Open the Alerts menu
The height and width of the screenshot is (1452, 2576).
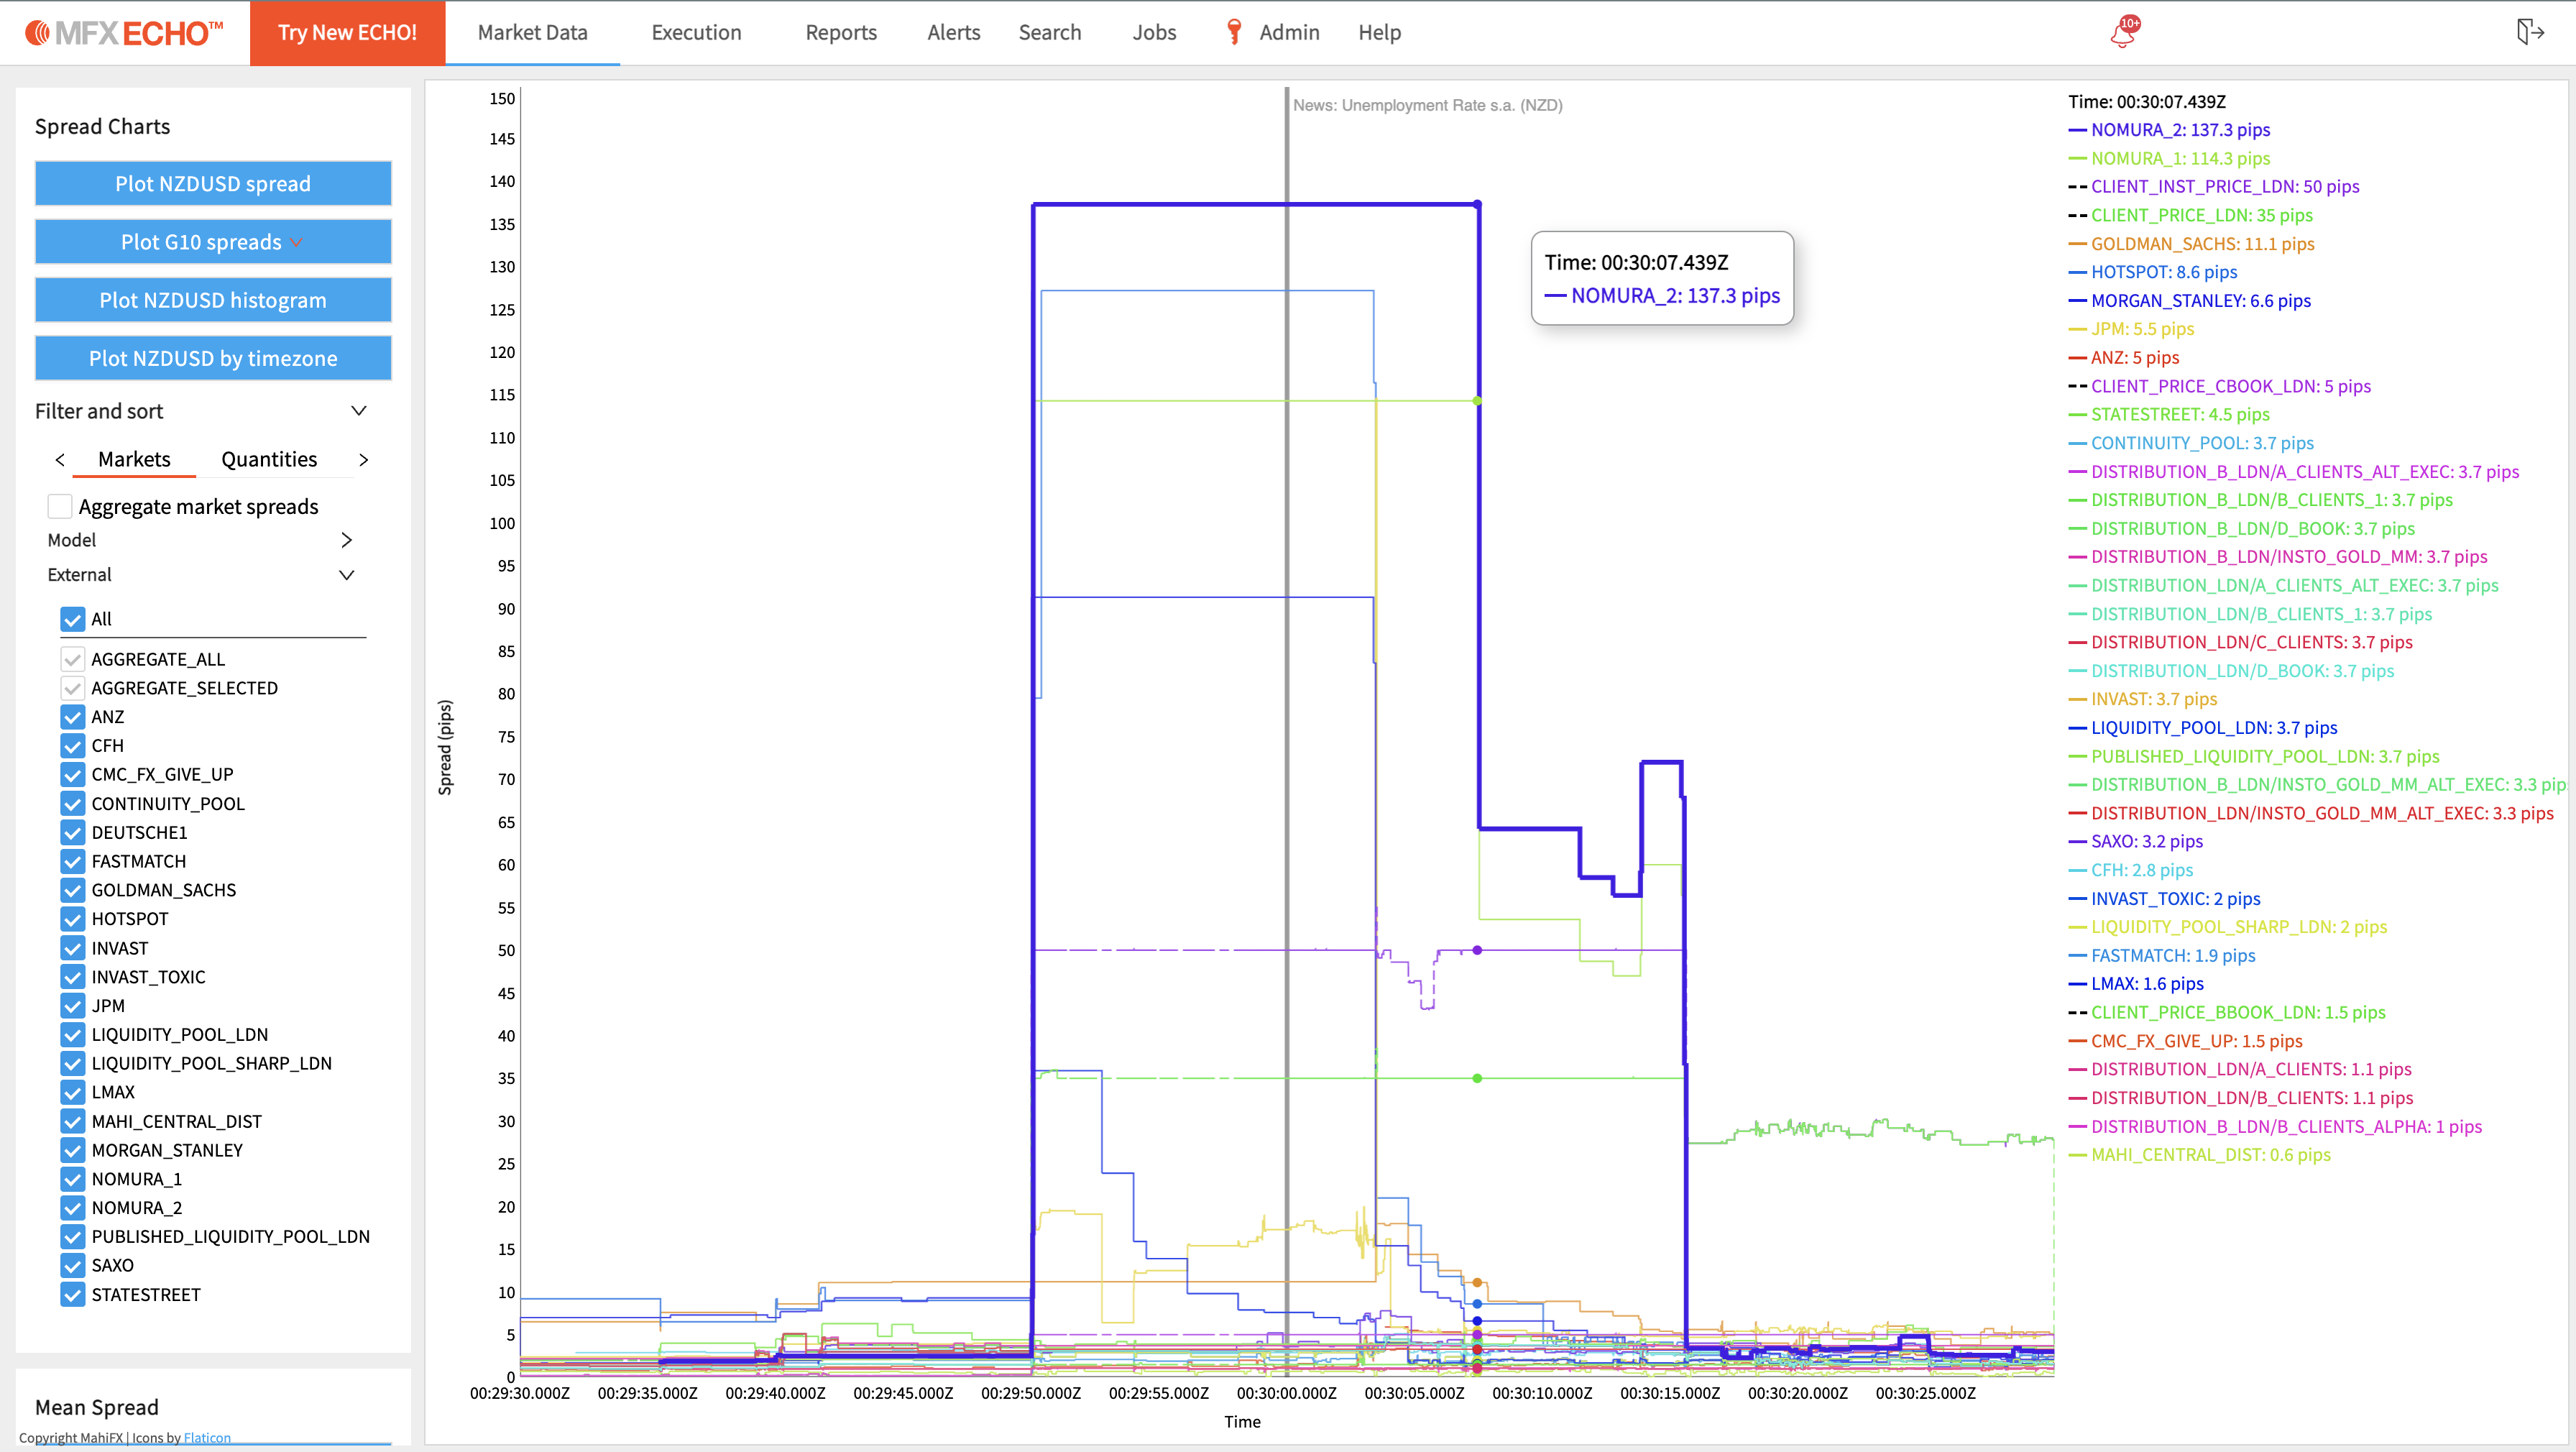pyautogui.click(x=953, y=33)
